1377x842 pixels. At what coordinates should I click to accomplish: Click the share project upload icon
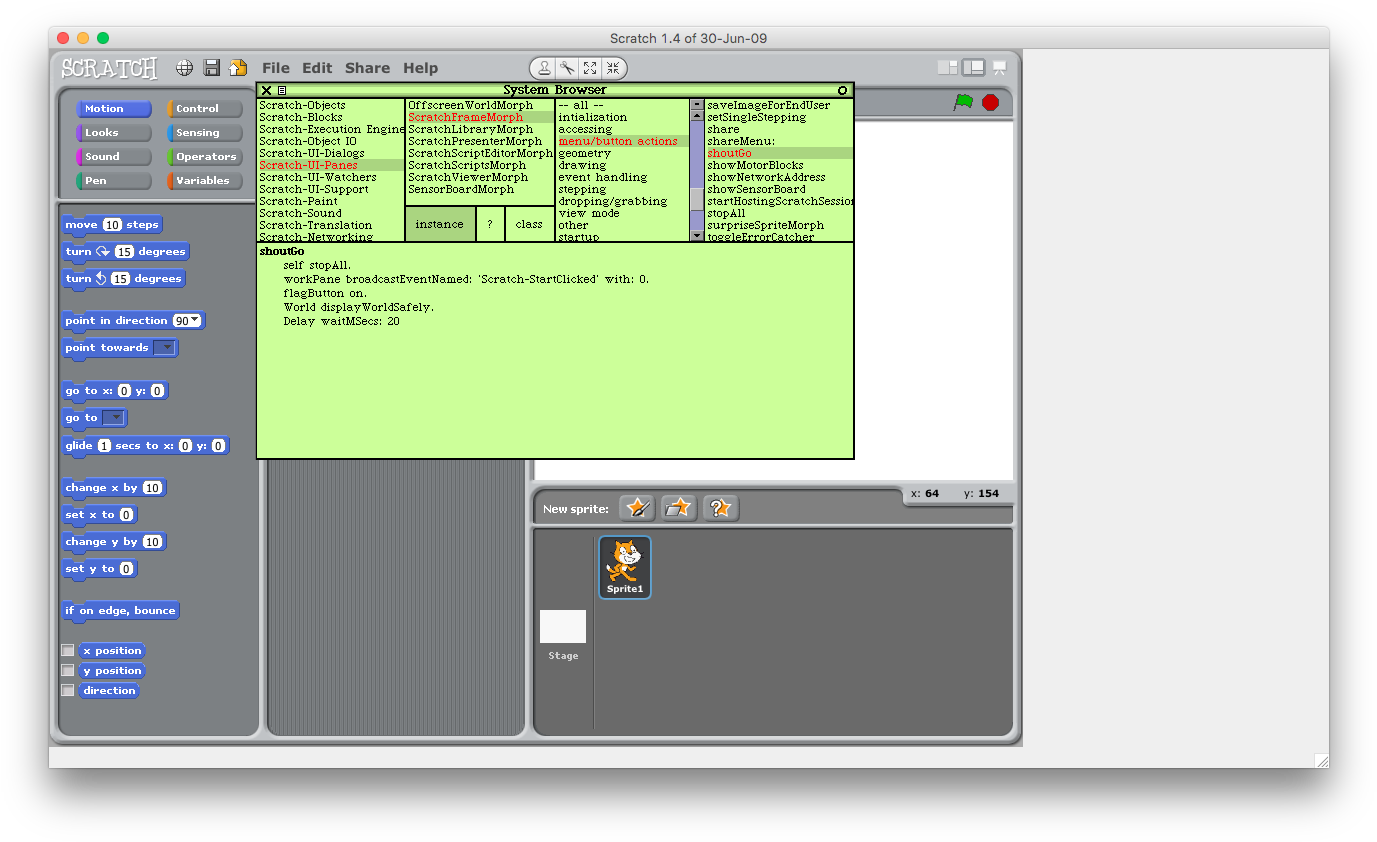point(237,68)
